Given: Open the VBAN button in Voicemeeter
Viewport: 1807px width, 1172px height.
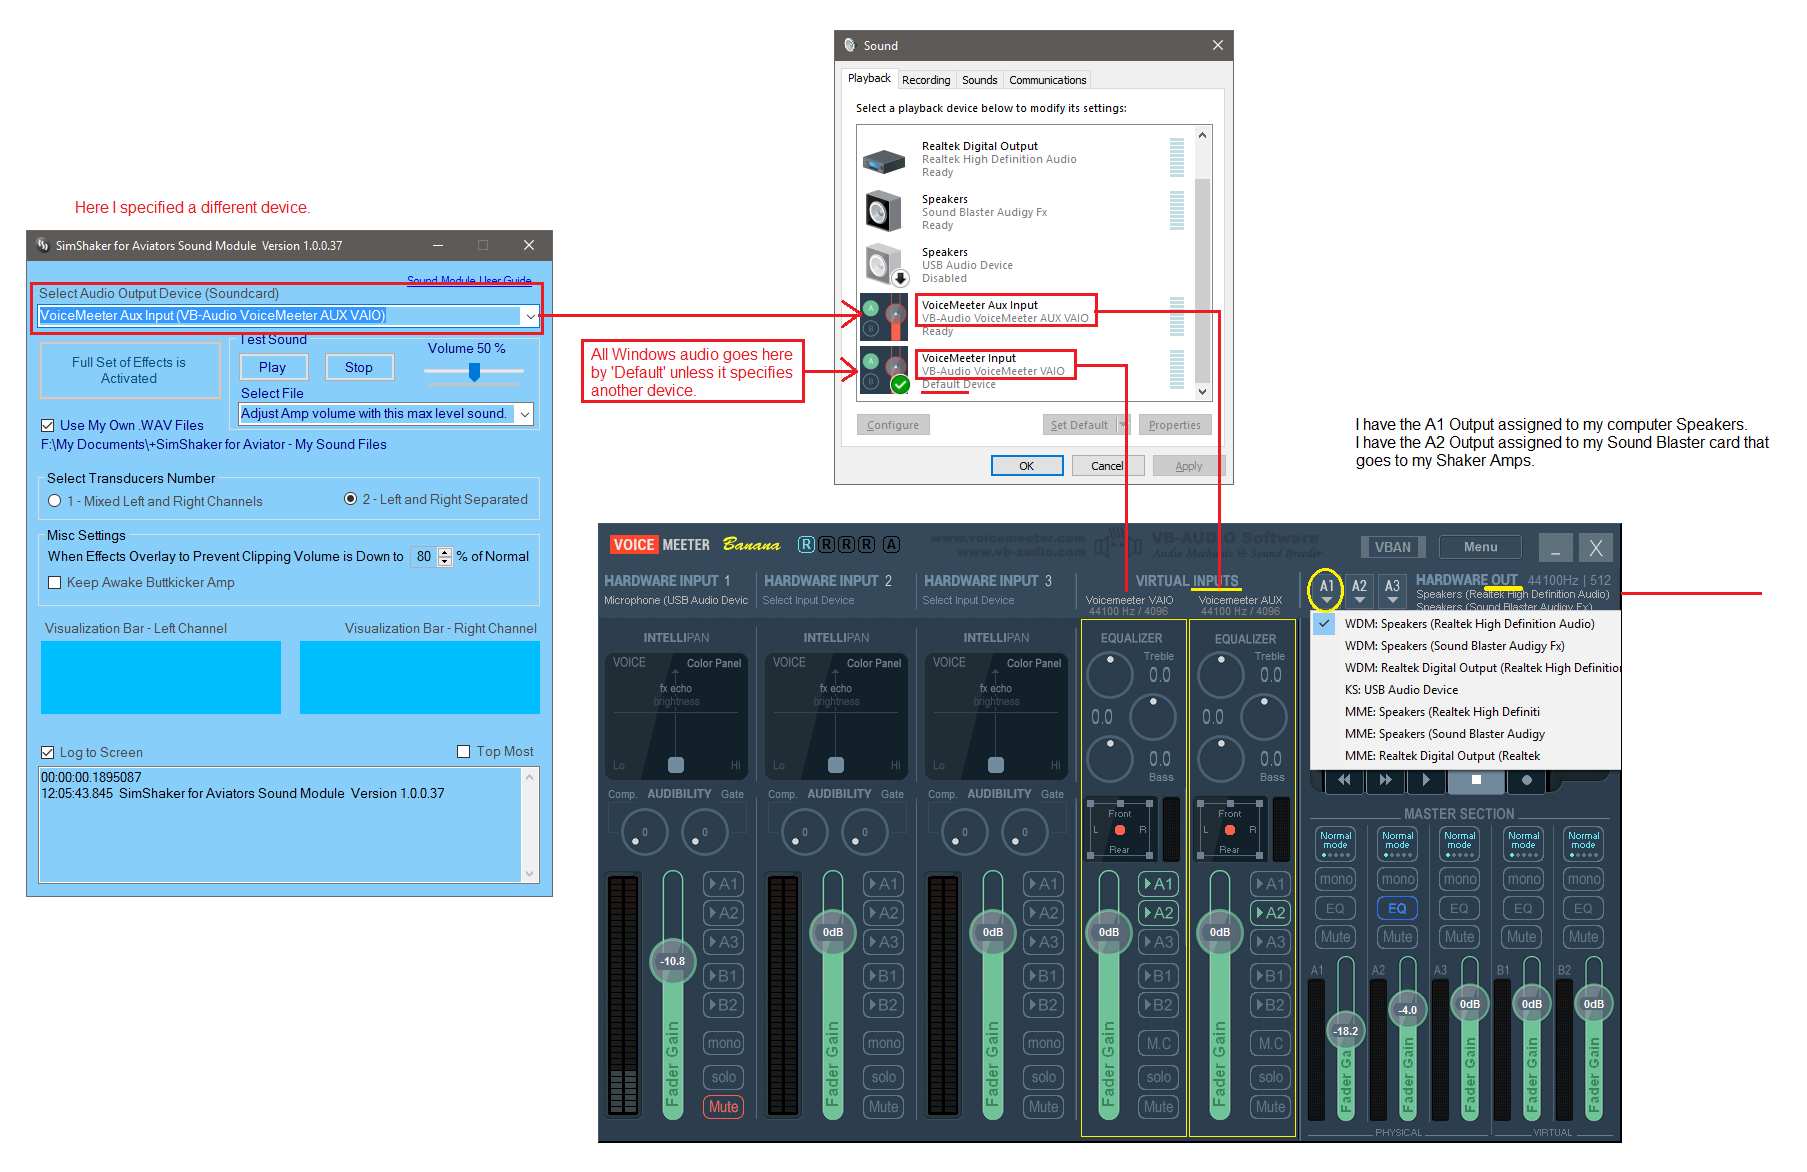Looking at the screenshot, I should pyautogui.click(x=1392, y=547).
